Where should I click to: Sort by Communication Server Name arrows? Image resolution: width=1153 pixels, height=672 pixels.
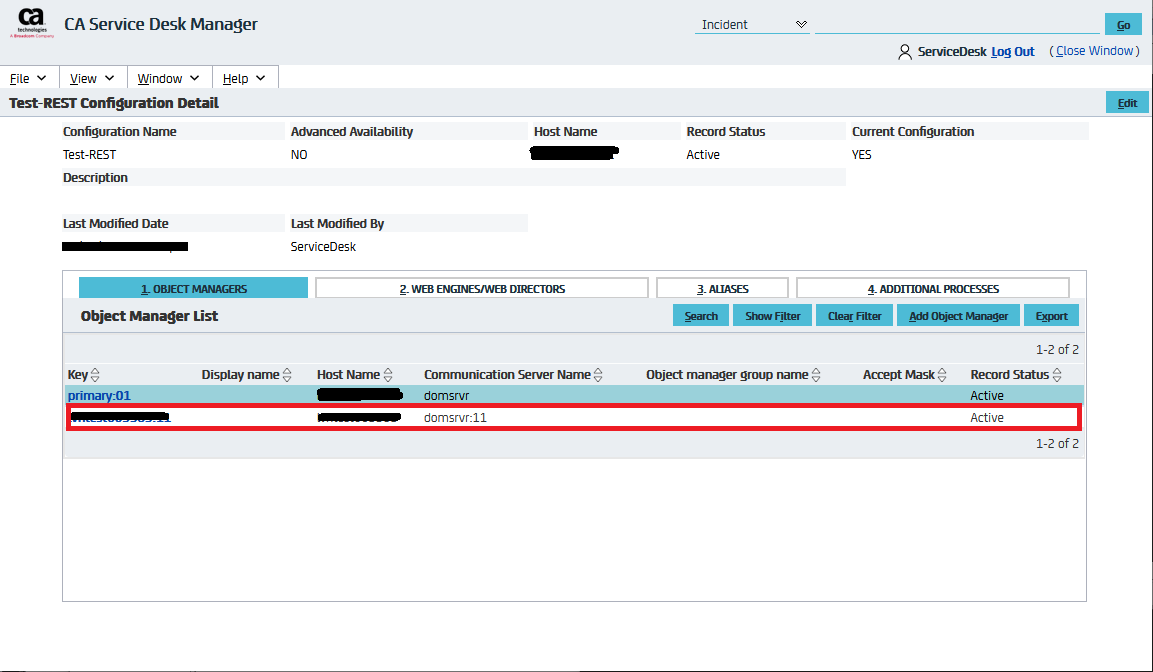[x=598, y=375]
